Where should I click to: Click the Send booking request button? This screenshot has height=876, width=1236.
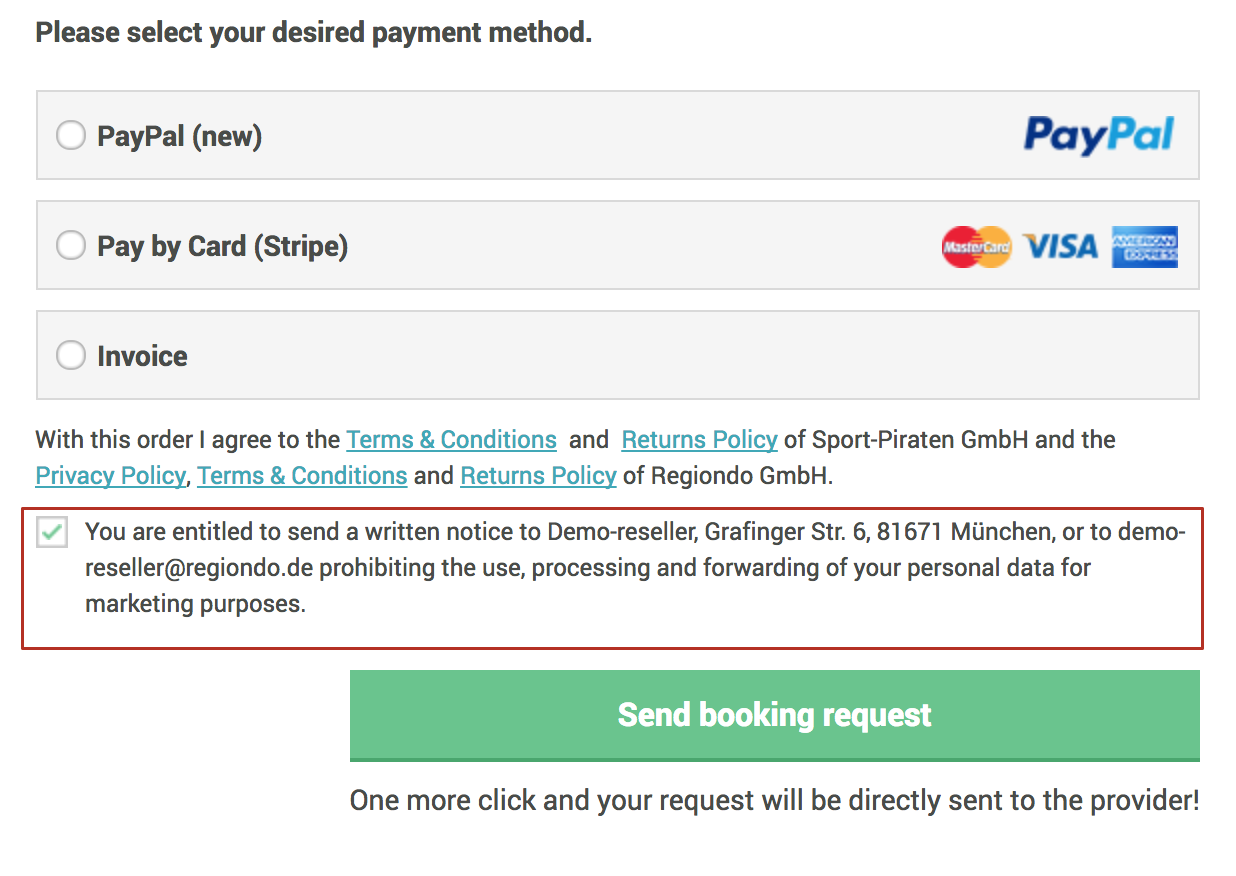[774, 716]
